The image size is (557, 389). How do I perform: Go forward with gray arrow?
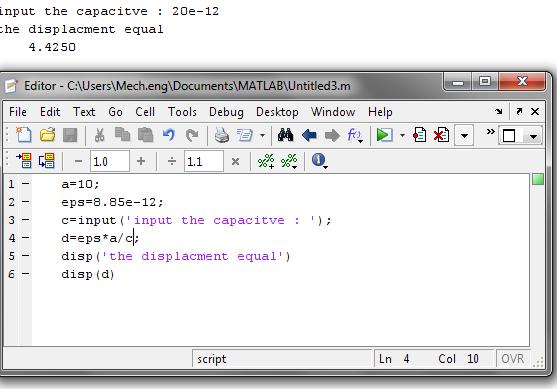point(332,135)
